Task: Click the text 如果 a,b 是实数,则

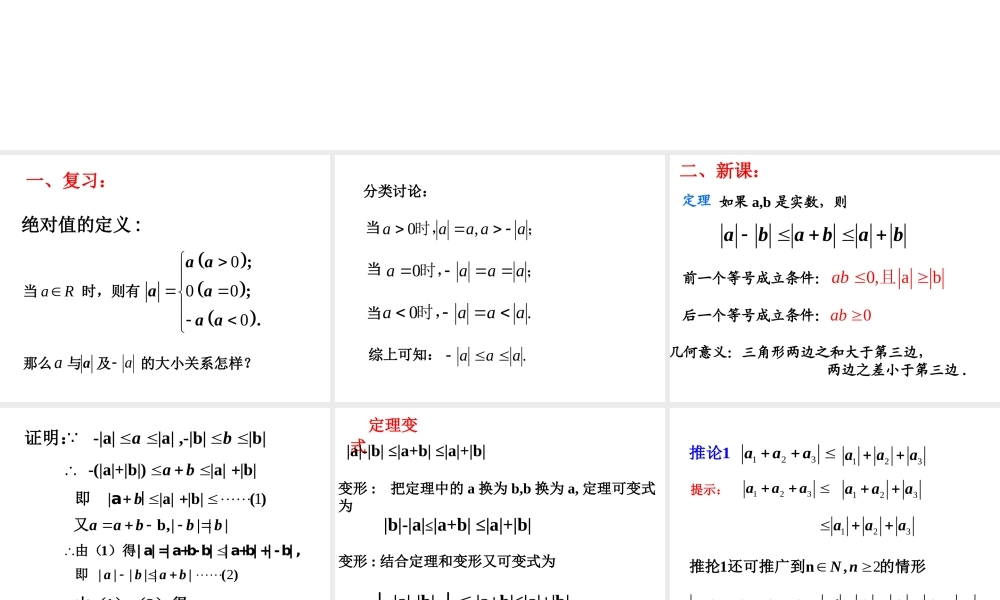Action: click(x=783, y=202)
